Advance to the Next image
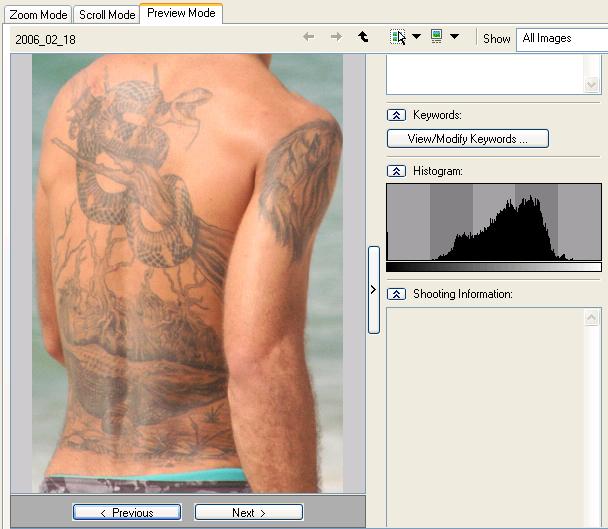 [x=248, y=512]
